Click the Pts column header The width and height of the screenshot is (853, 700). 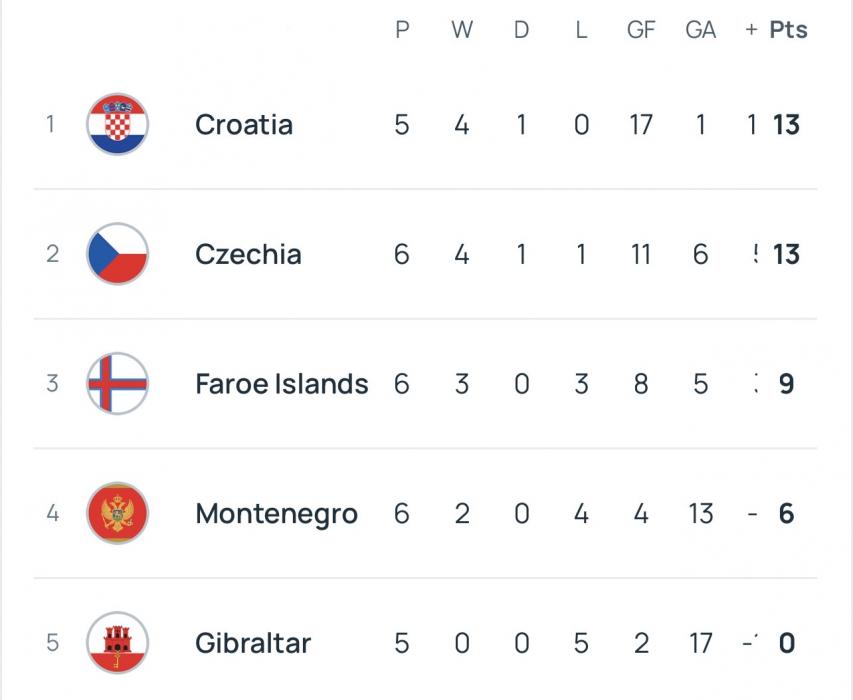click(788, 30)
